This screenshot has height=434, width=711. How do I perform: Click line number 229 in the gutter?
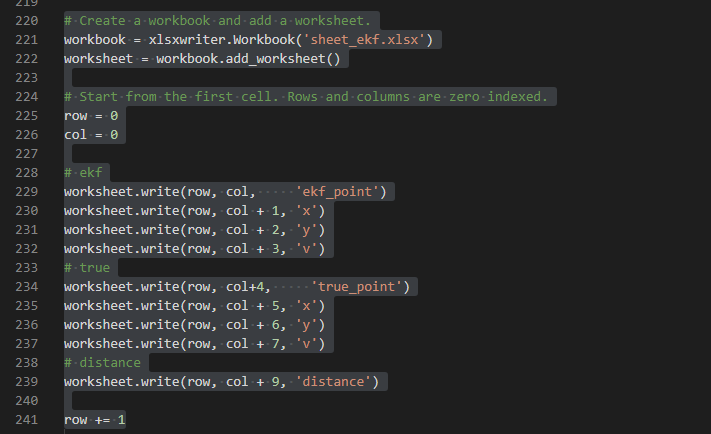(27, 192)
